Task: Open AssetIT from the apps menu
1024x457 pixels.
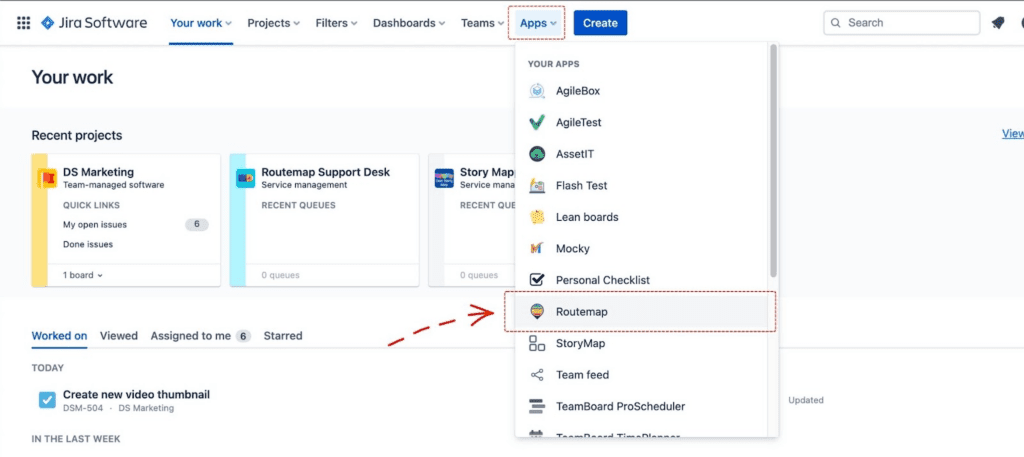Action: click(640, 154)
